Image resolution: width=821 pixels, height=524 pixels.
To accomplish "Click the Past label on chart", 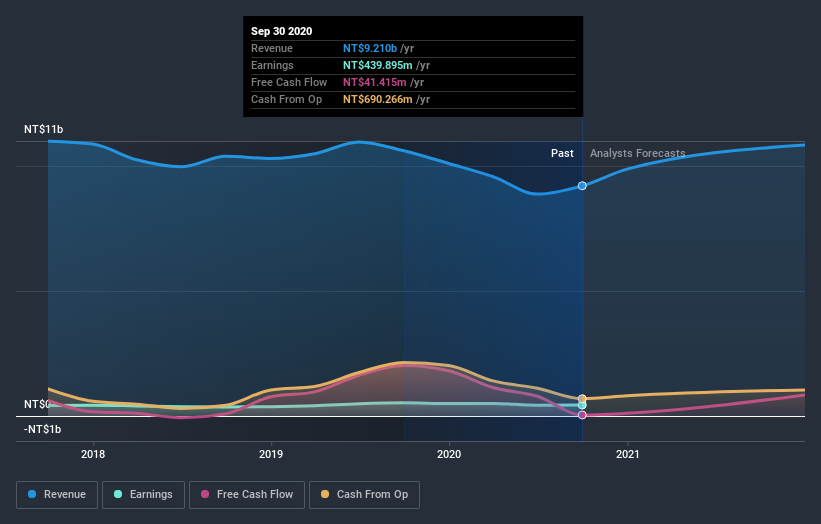I will pos(562,153).
